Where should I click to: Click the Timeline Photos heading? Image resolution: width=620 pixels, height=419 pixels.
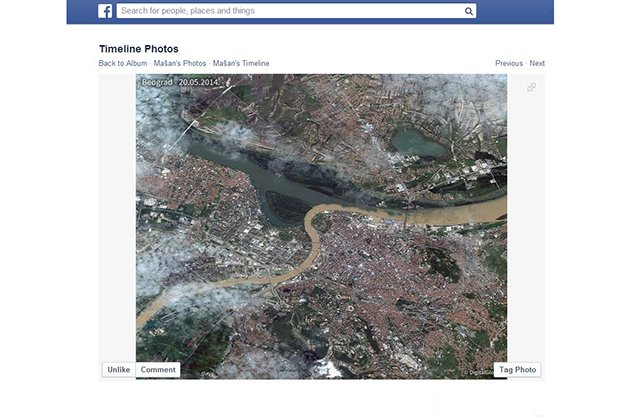[x=139, y=48]
